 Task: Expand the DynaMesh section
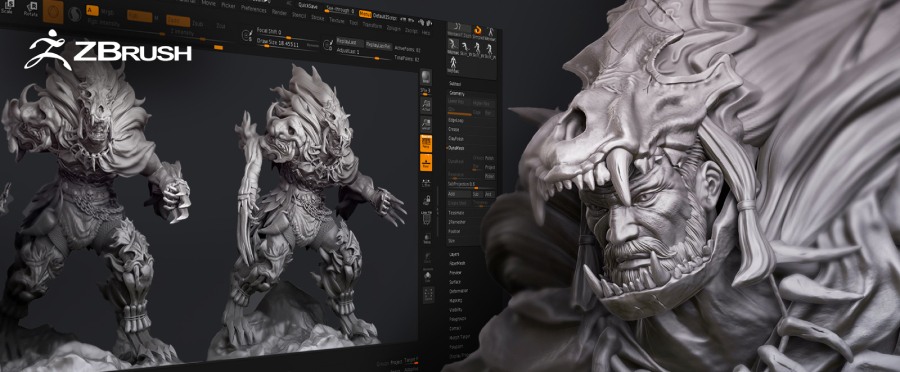tap(457, 147)
